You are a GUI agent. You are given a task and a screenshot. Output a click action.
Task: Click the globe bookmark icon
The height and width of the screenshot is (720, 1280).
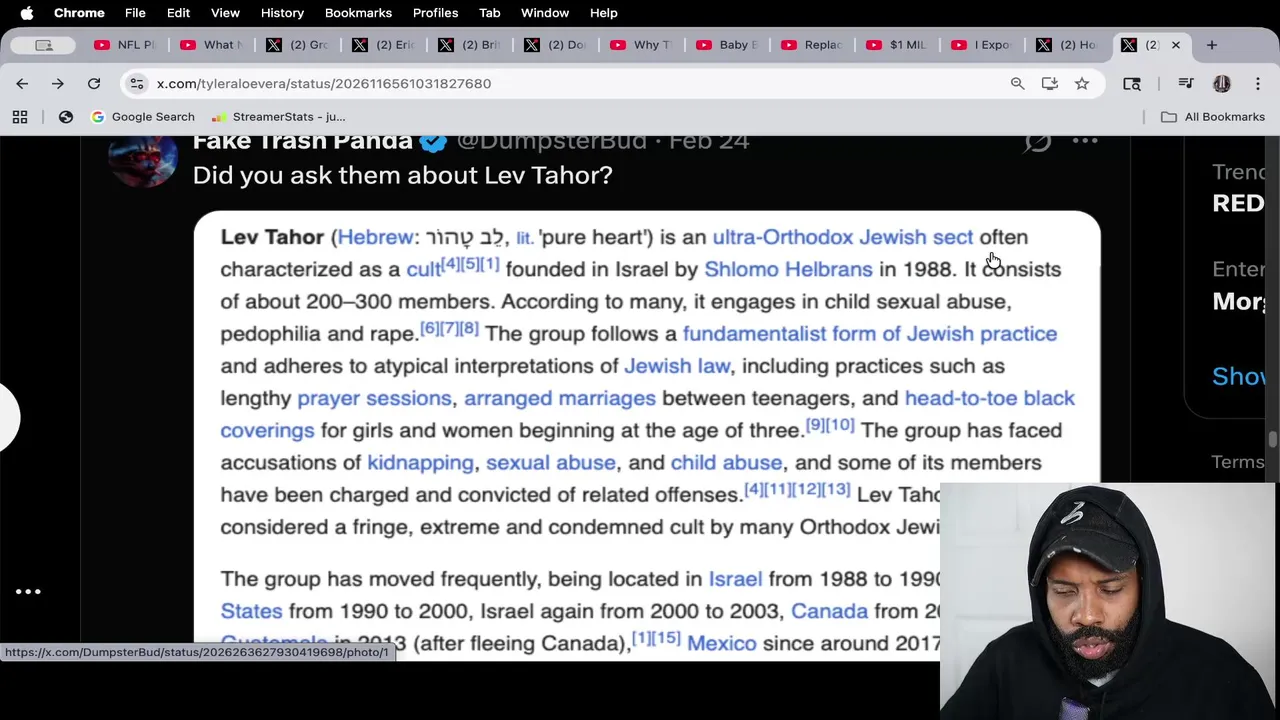pyautogui.click(x=66, y=117)
